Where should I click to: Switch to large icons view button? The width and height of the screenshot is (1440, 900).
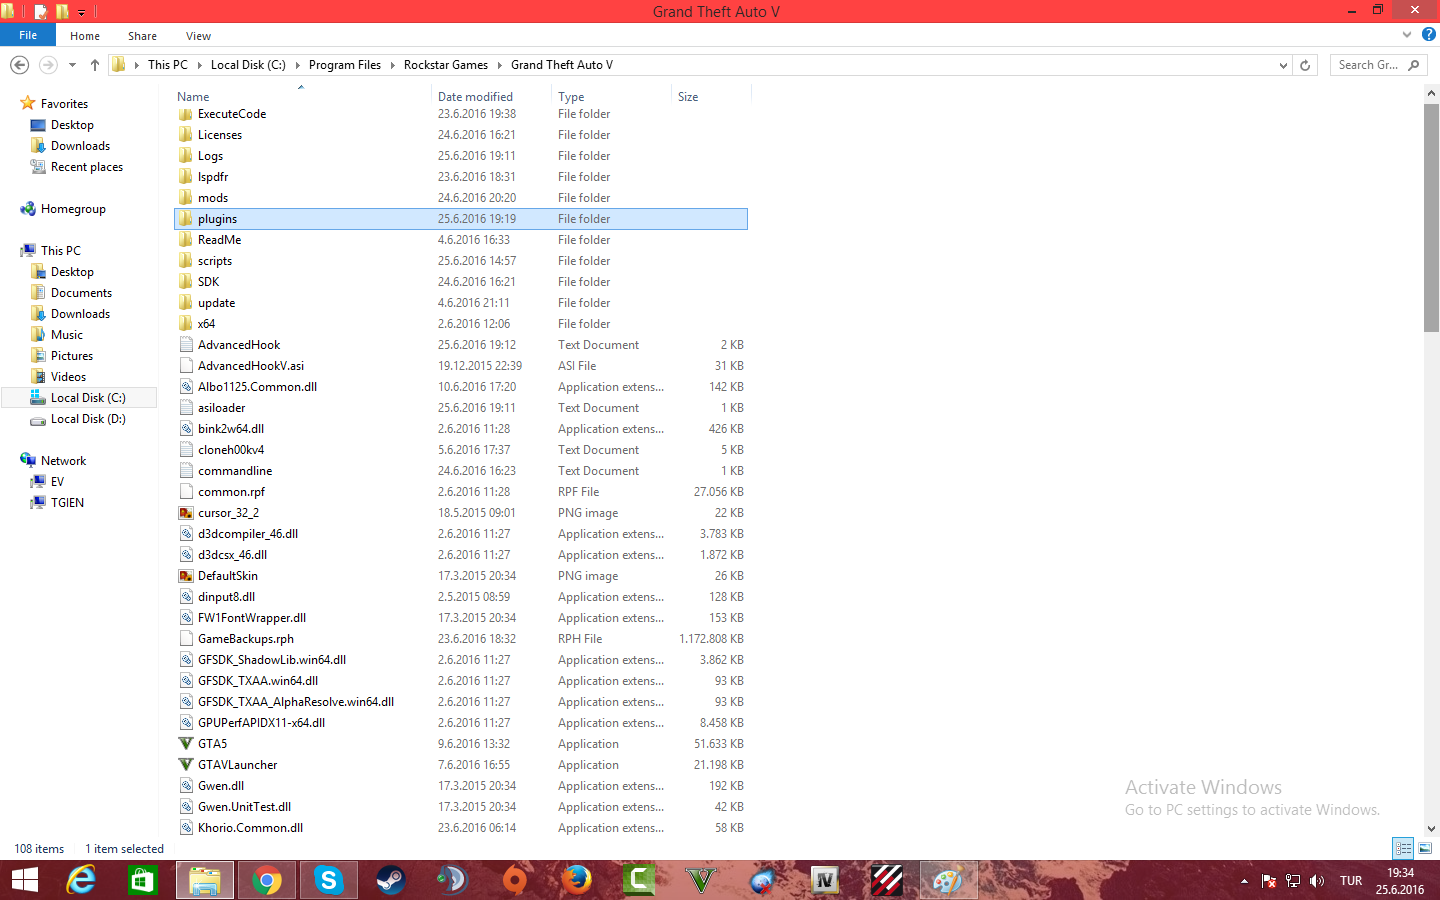pos(1425,849)
